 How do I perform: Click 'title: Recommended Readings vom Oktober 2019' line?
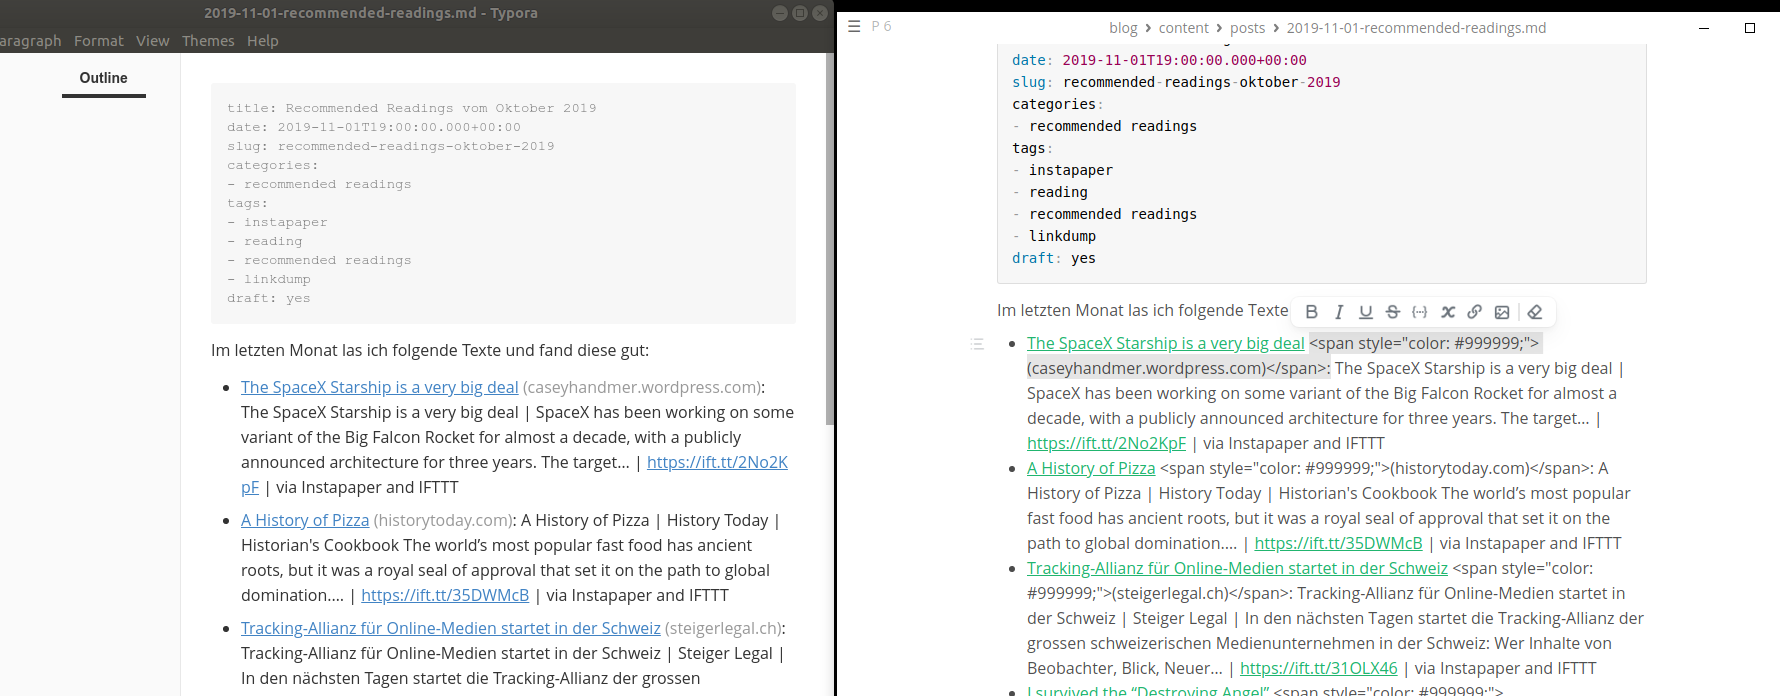click(411, 108)
